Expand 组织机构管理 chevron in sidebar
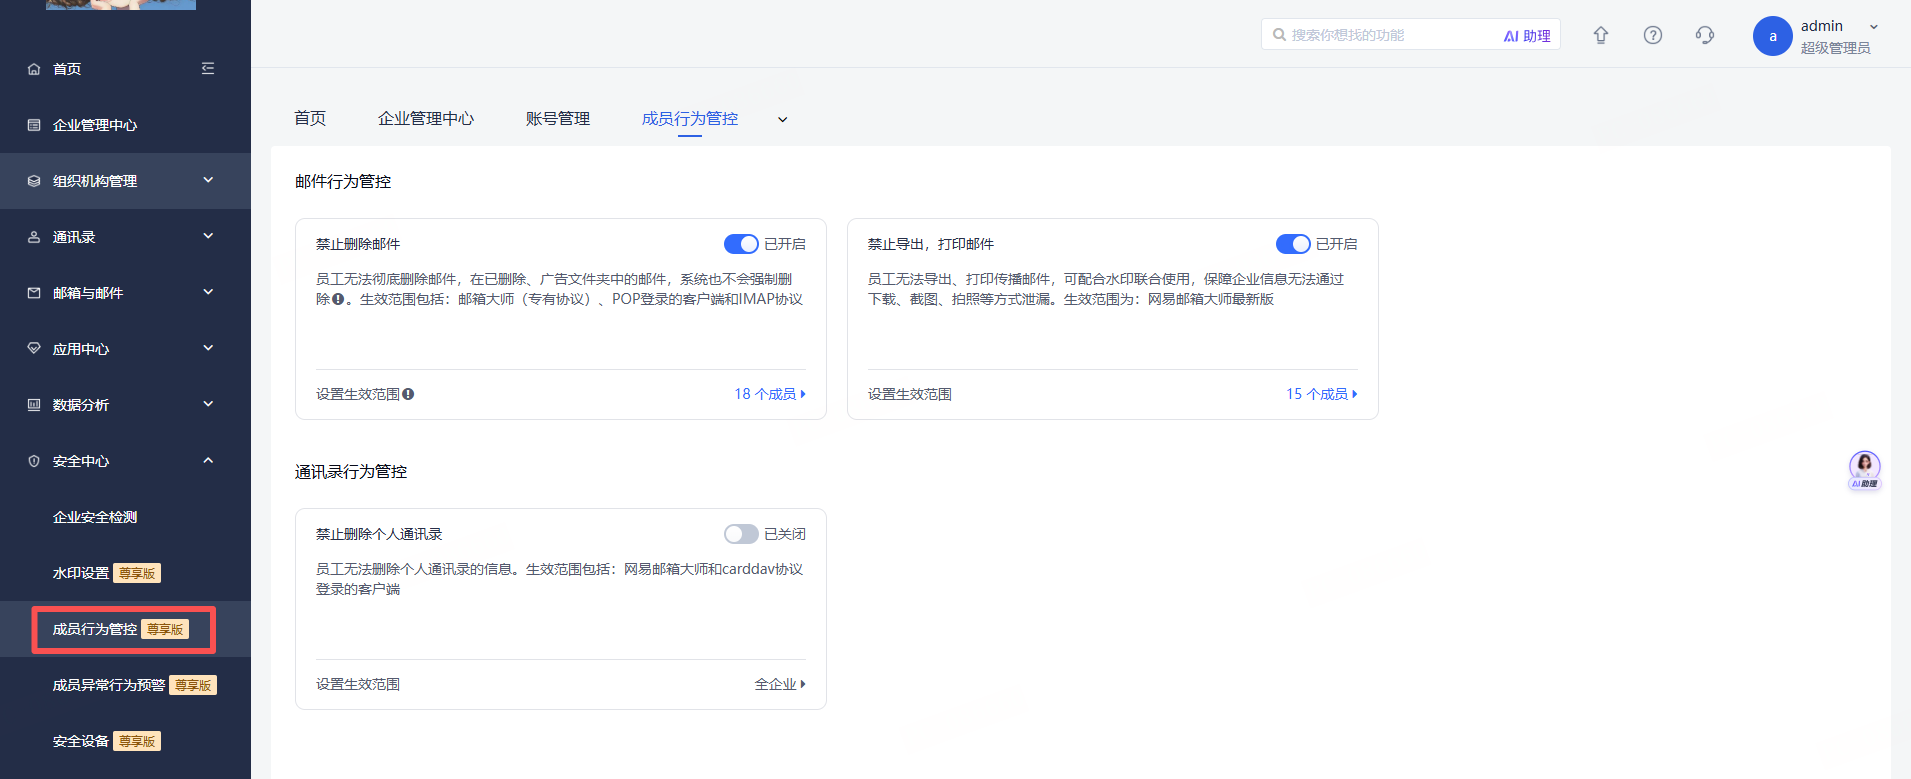Image resolution: width=1911 pixels, height=779 pixels. coord(208,180)
